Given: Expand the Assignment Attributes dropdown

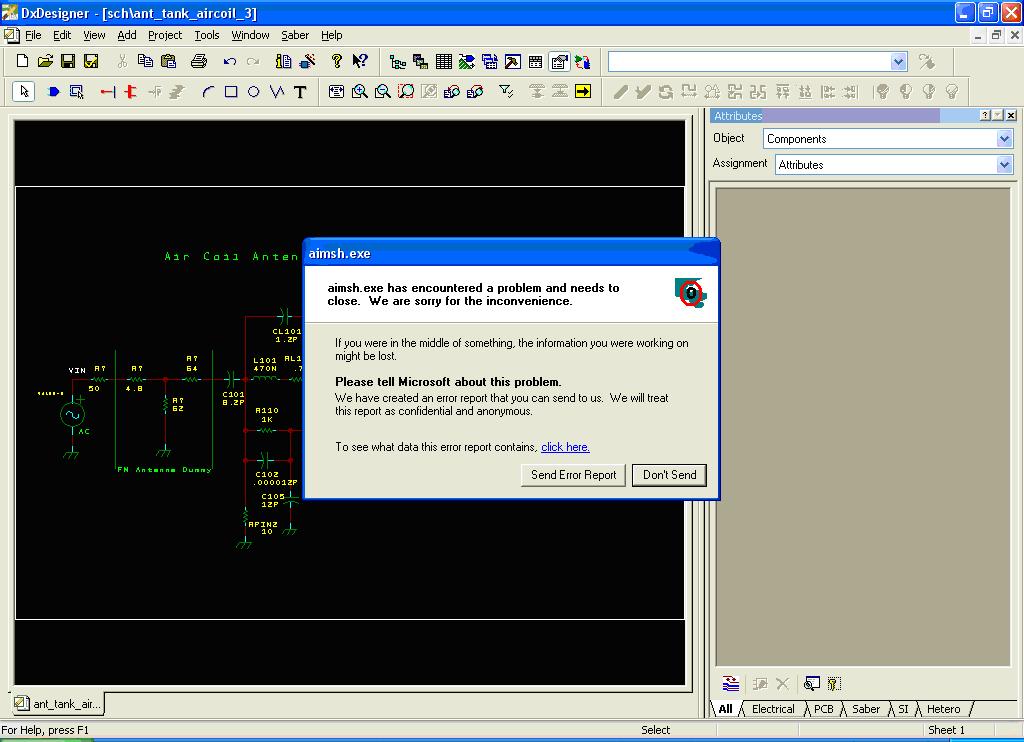Looking at the screenshot, I should click(x=1004, y=165).
